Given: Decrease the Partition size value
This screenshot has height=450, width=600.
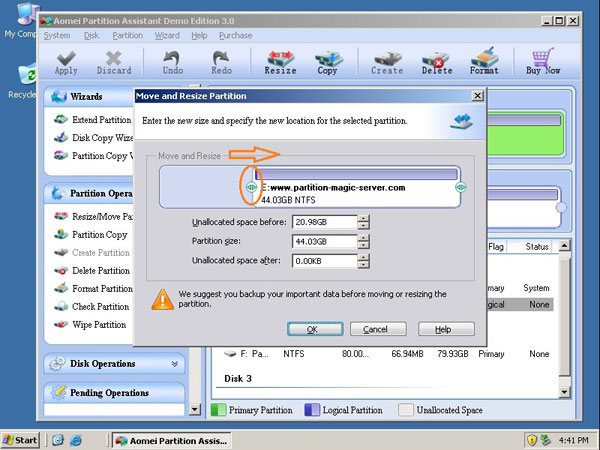Looking at the screenshot, I should (363, 244).
